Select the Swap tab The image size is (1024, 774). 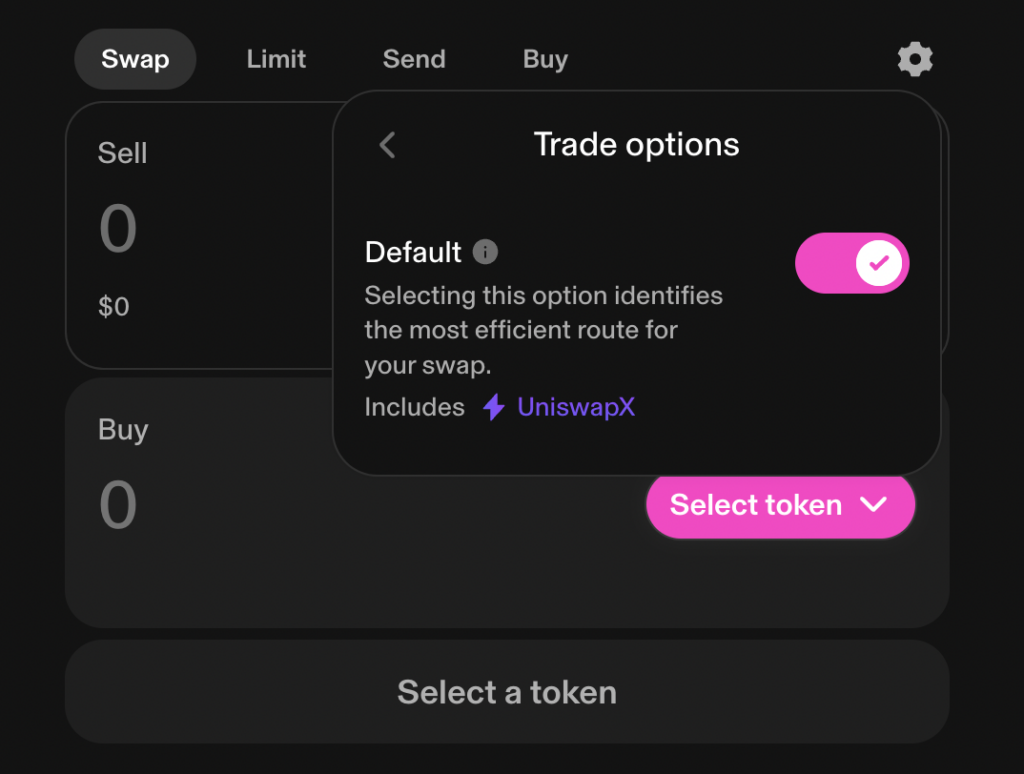pyautogui.click(x=134, y=59)
